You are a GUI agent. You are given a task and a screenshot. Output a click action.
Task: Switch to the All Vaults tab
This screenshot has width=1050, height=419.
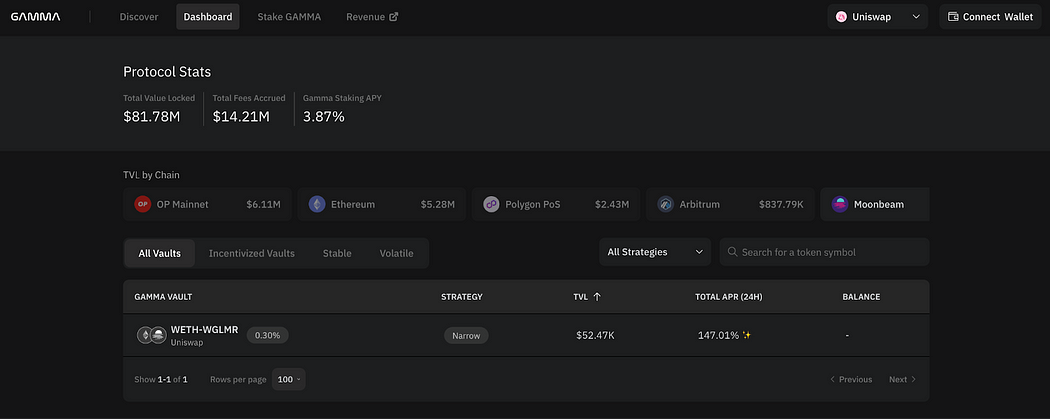pyautogui.click(x=159, y=253)
